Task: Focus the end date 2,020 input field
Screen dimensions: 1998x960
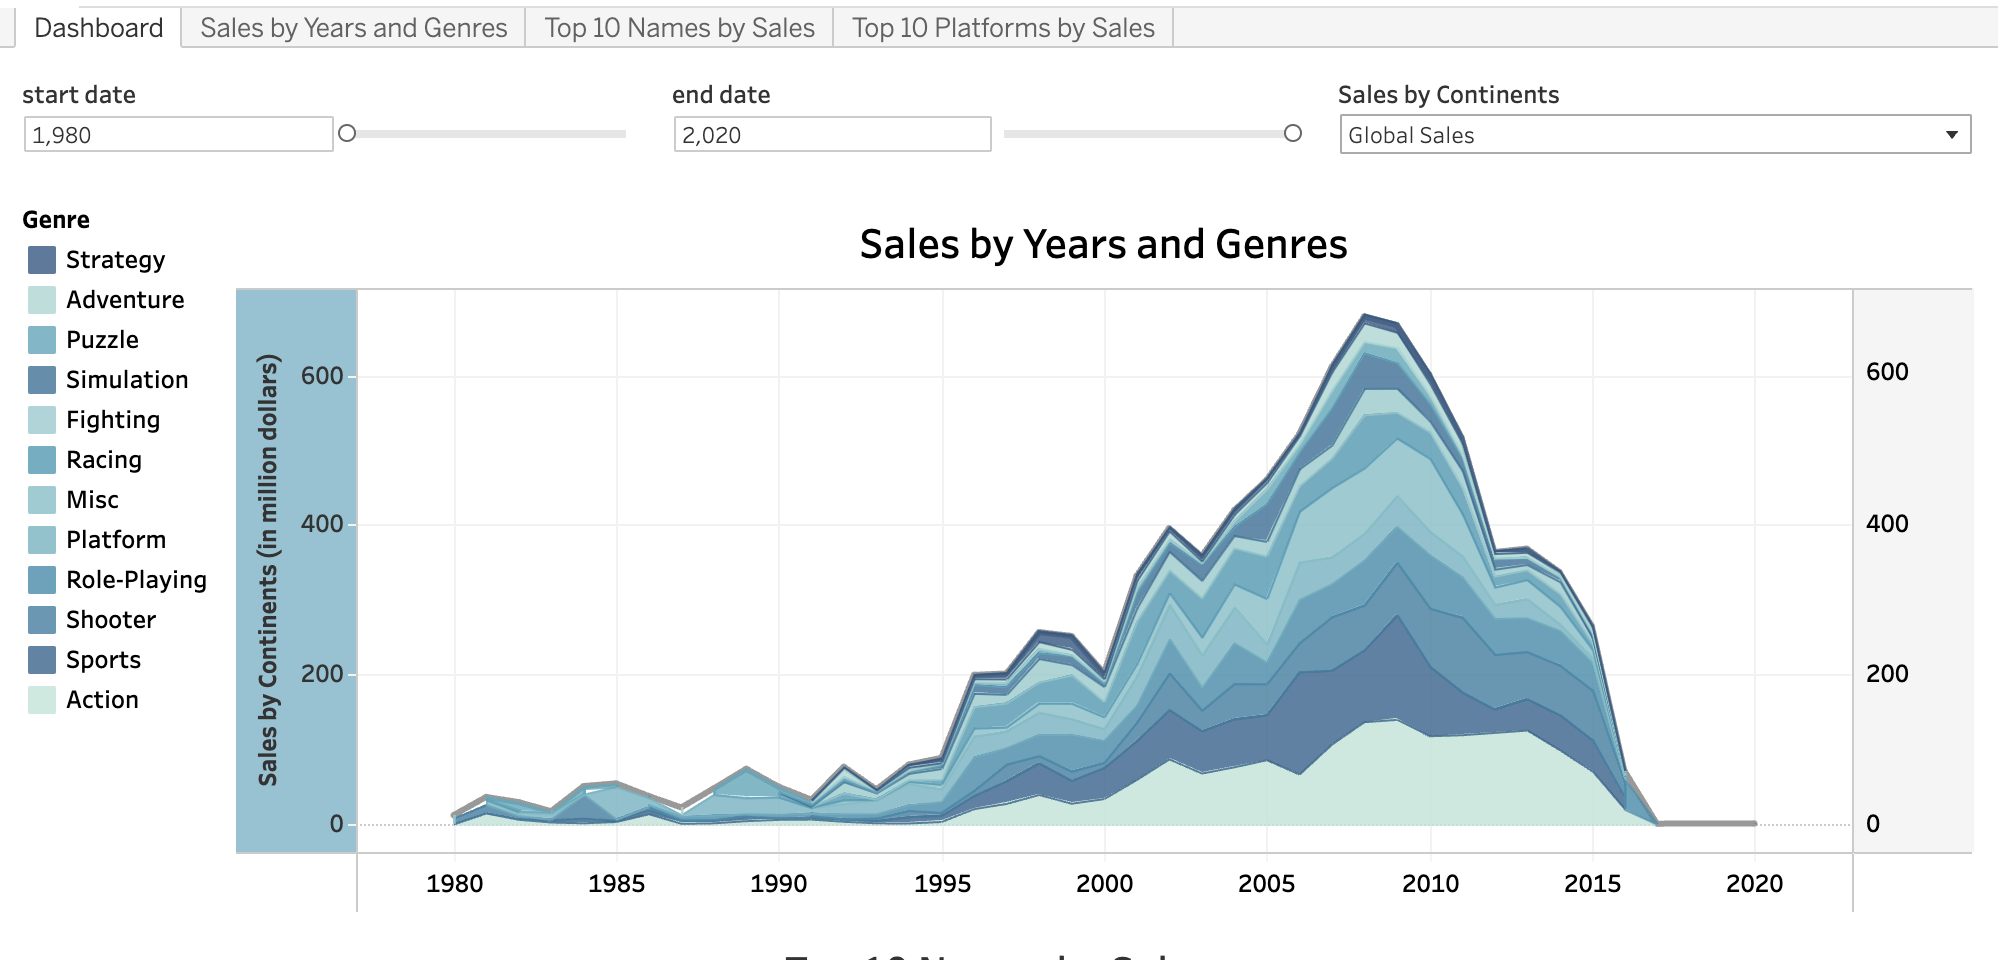Action: click(x=832, y=135)
